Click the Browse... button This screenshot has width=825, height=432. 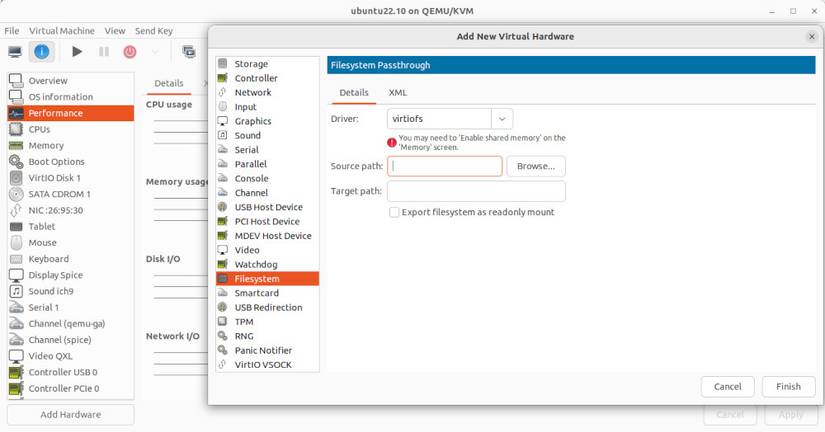point(536,166)
